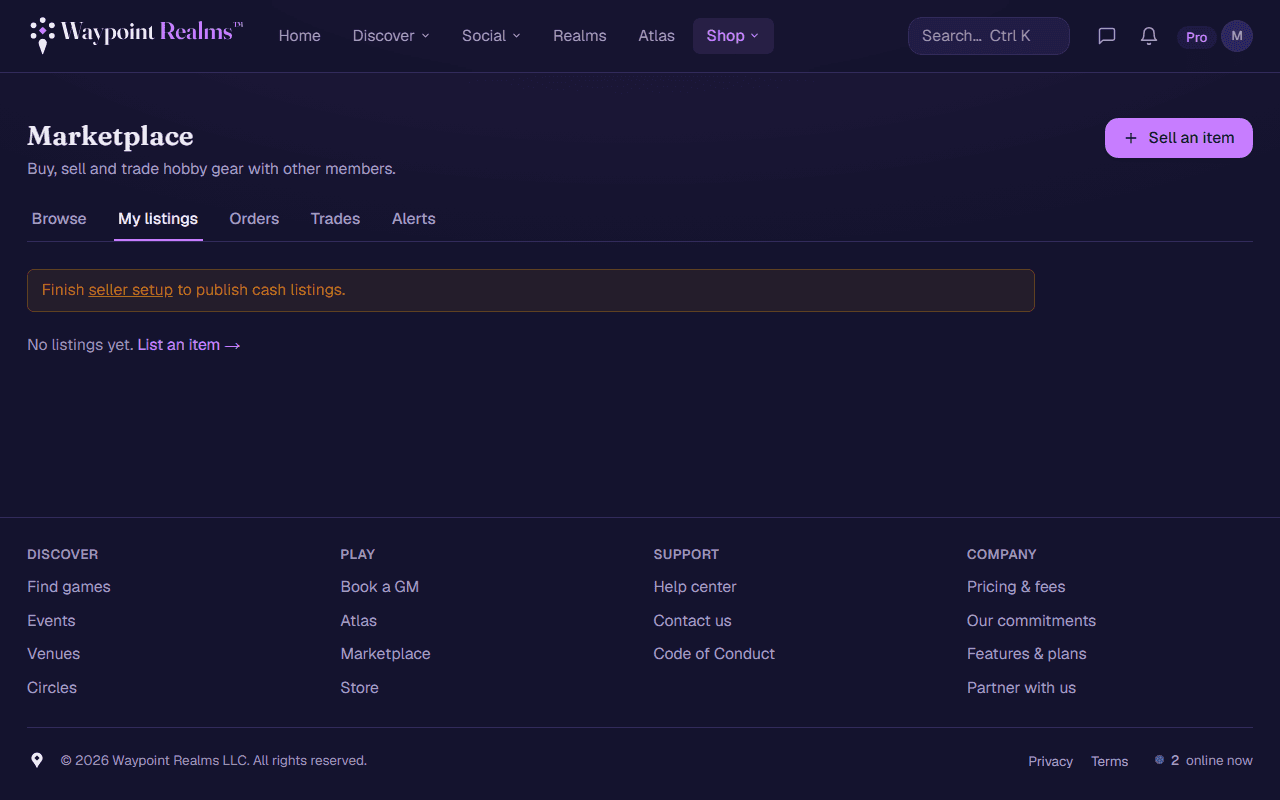Open Our commitments link
This screenshot has width=1280, height=800.
tap(1031, 621)
